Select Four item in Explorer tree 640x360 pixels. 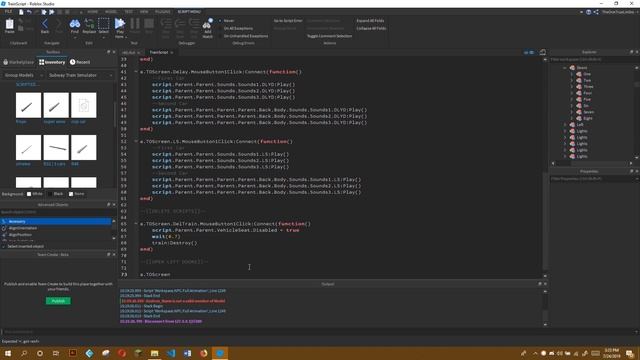587,93
